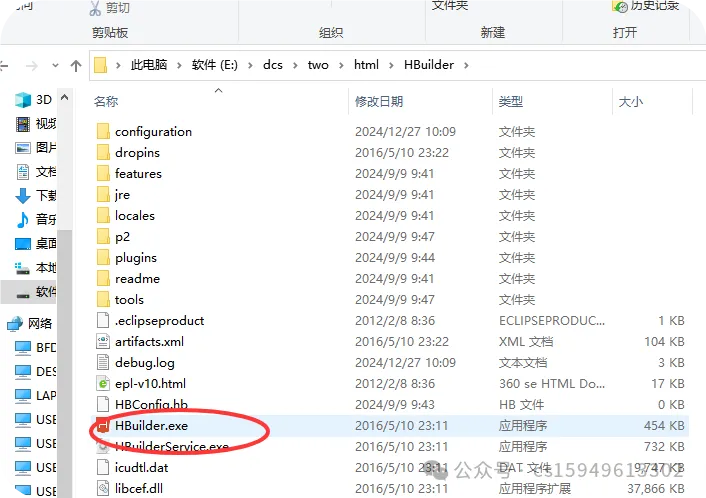Image resolution: width=706 pixels, height=498 pixels.
Task: Click the jre folder icon
Action: (103, 195)
